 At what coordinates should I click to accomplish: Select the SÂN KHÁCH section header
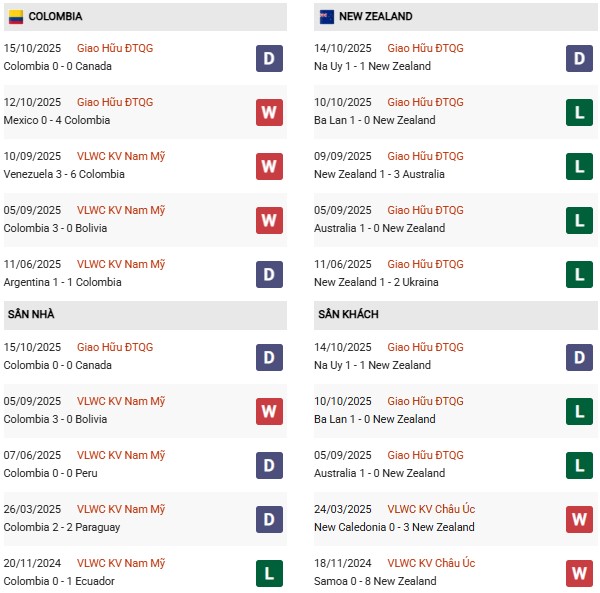click(x=348, y=315)
